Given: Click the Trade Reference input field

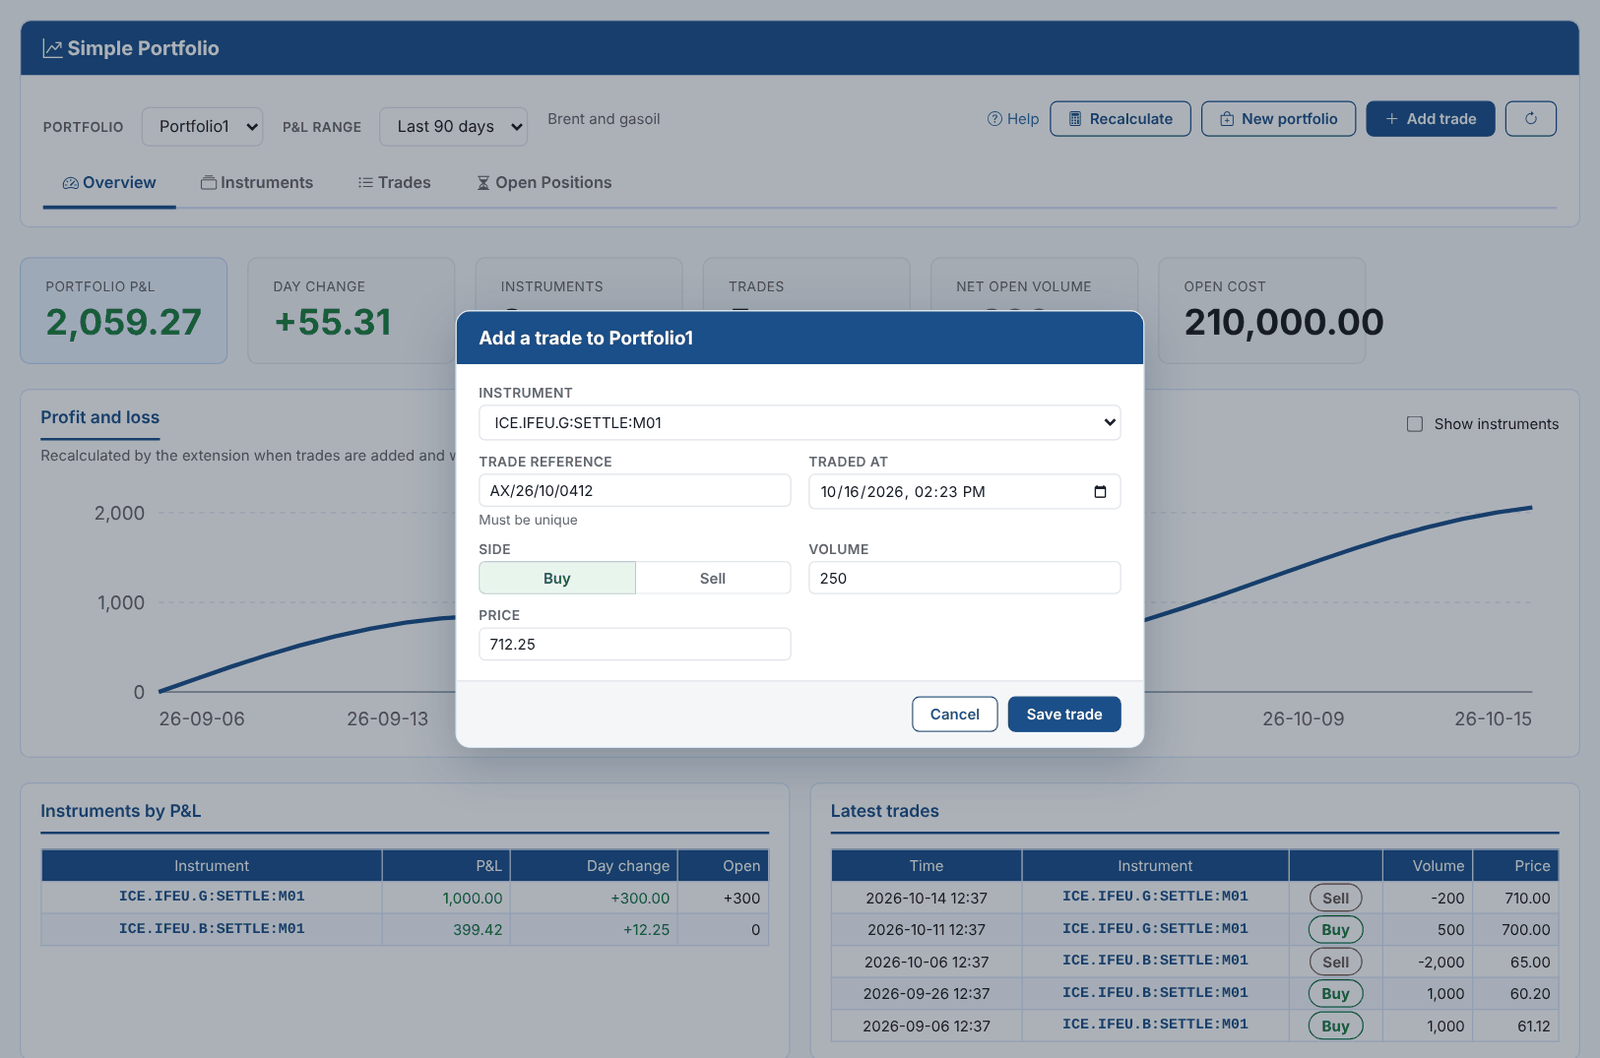Looking at the screenshot, I should [x=635, y=491].
